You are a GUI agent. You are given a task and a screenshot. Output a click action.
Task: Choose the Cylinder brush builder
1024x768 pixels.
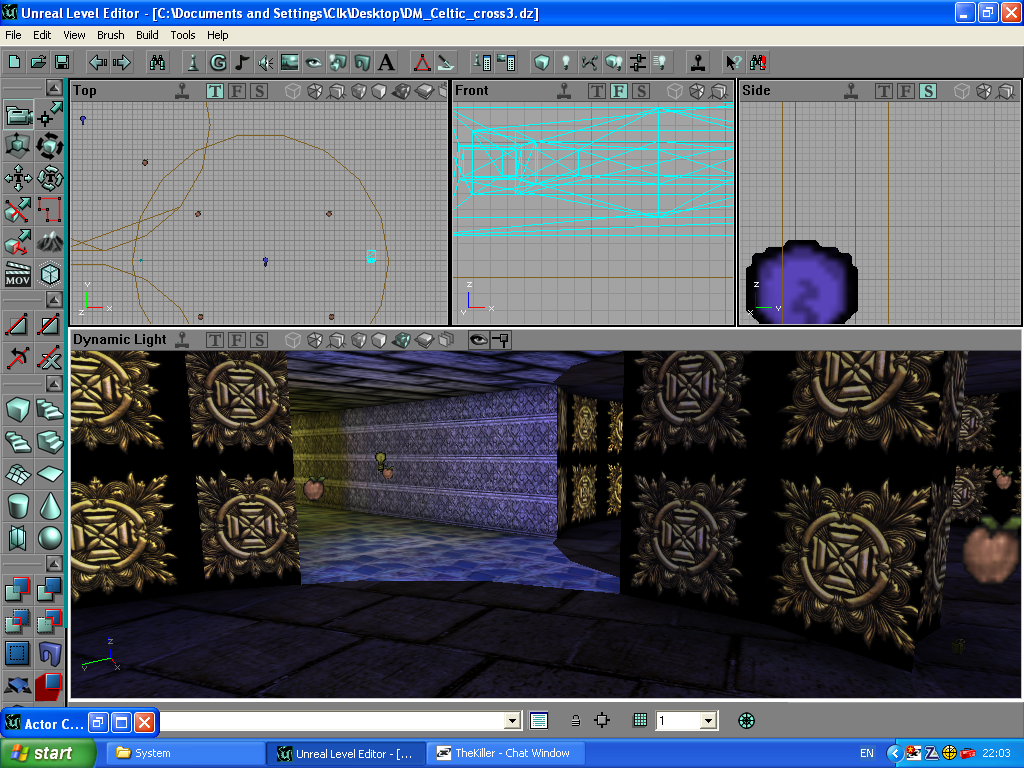[x=18, y=507]
